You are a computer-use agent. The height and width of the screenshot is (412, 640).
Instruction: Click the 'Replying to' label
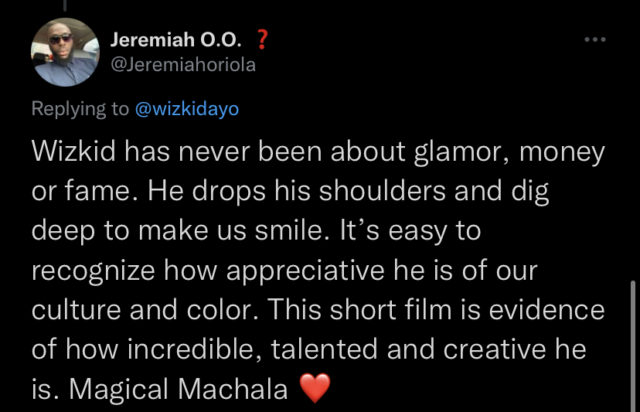80,109
